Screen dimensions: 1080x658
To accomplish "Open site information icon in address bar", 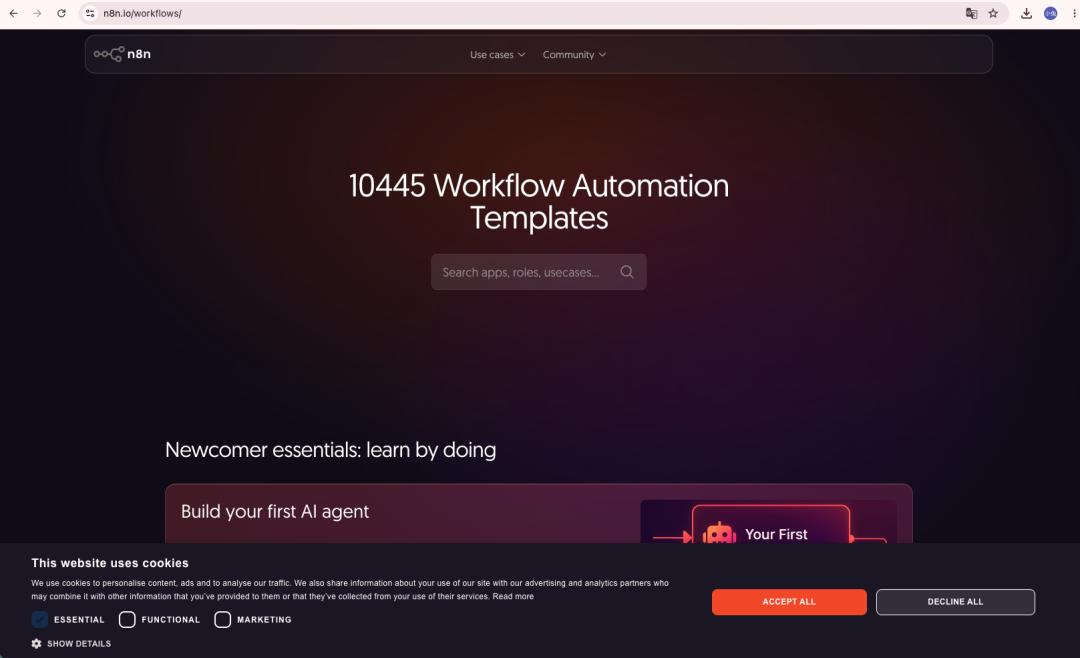I will [x=90, y=13].
